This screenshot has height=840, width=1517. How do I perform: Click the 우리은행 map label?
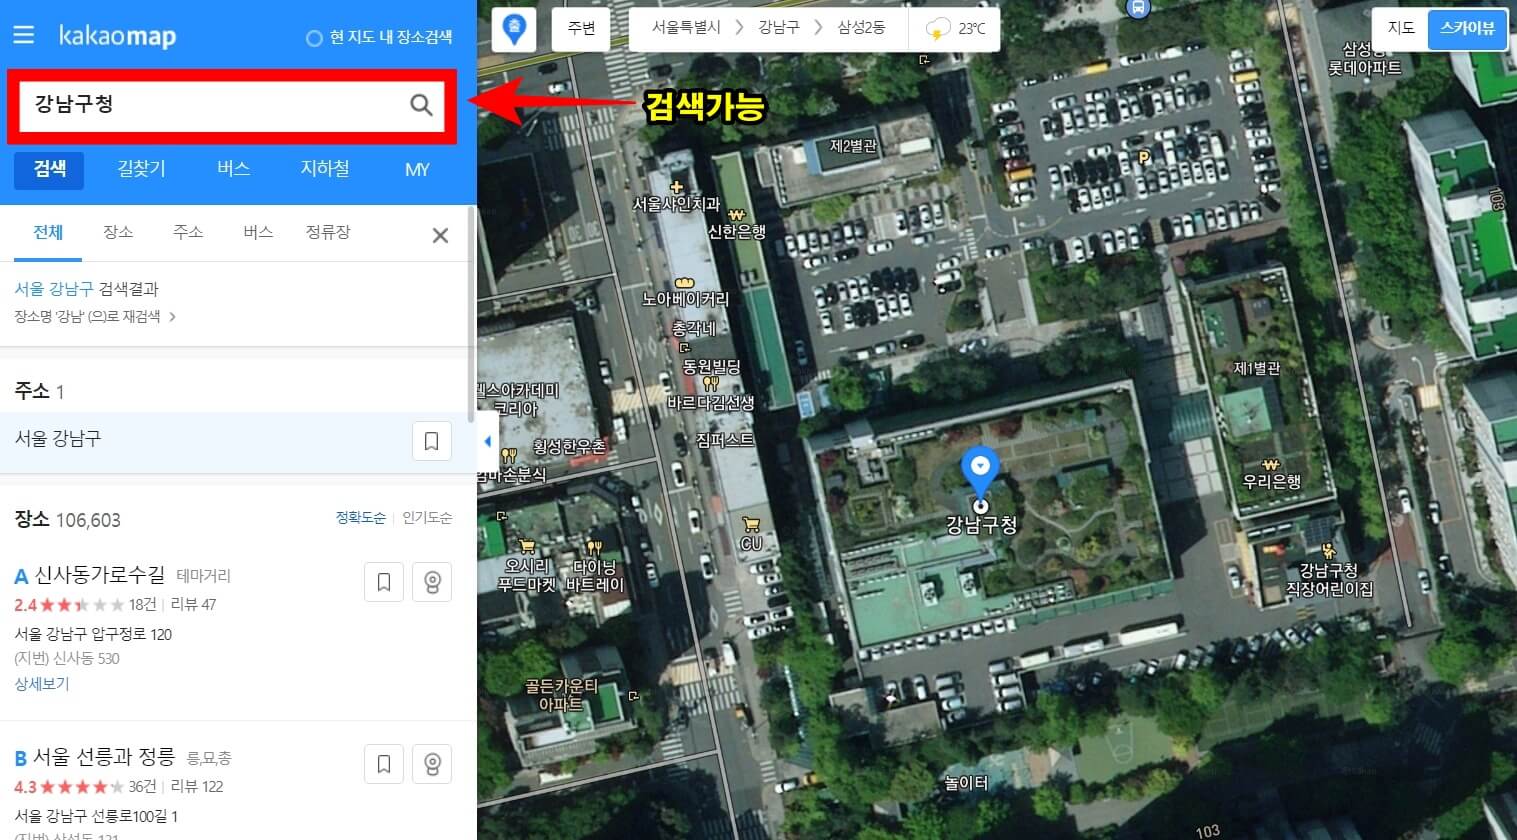click(1271, 481)
